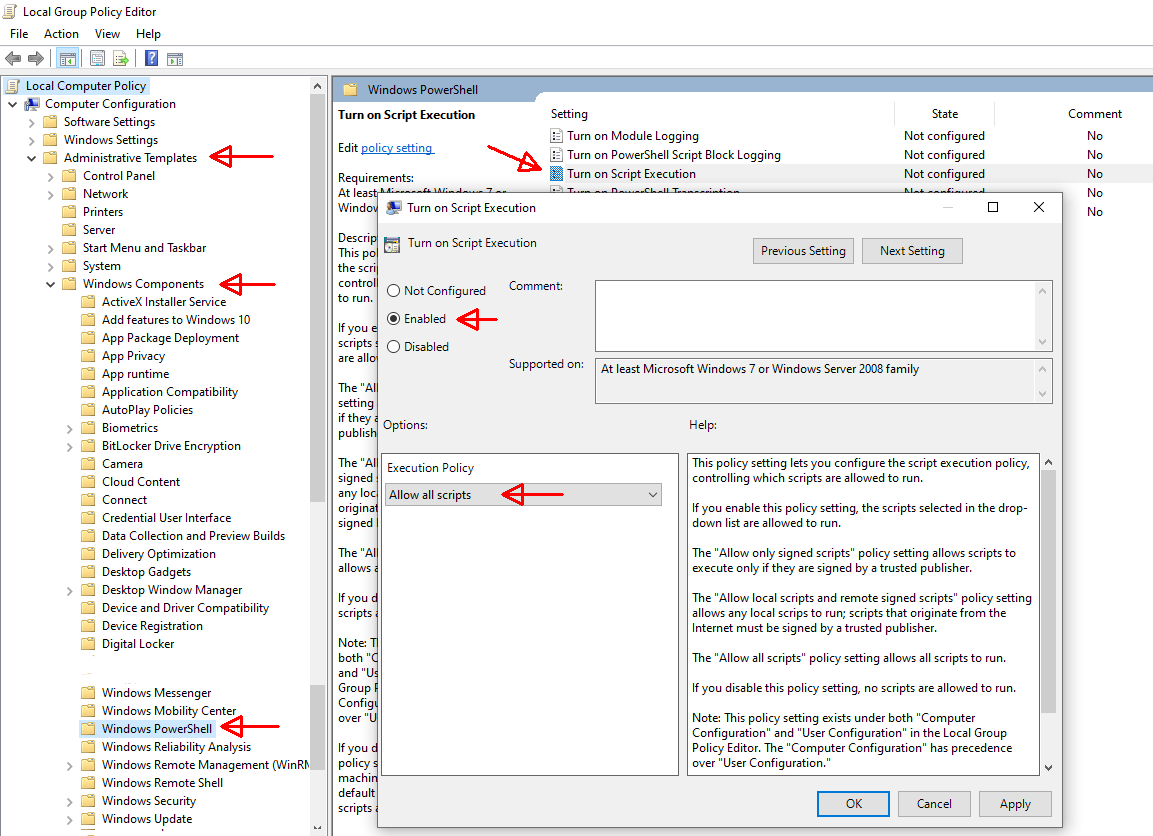Collapse the Computer Configuration node

[13, 104]
